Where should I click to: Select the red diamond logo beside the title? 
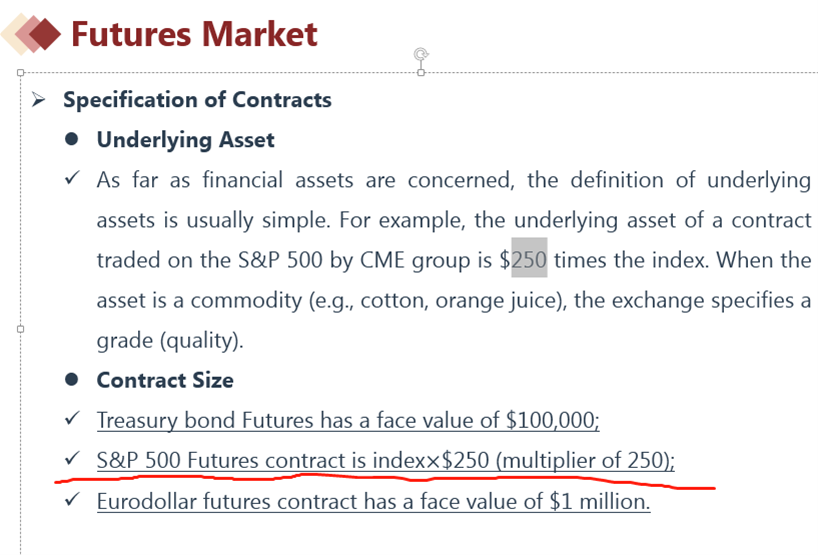point(31,34)
